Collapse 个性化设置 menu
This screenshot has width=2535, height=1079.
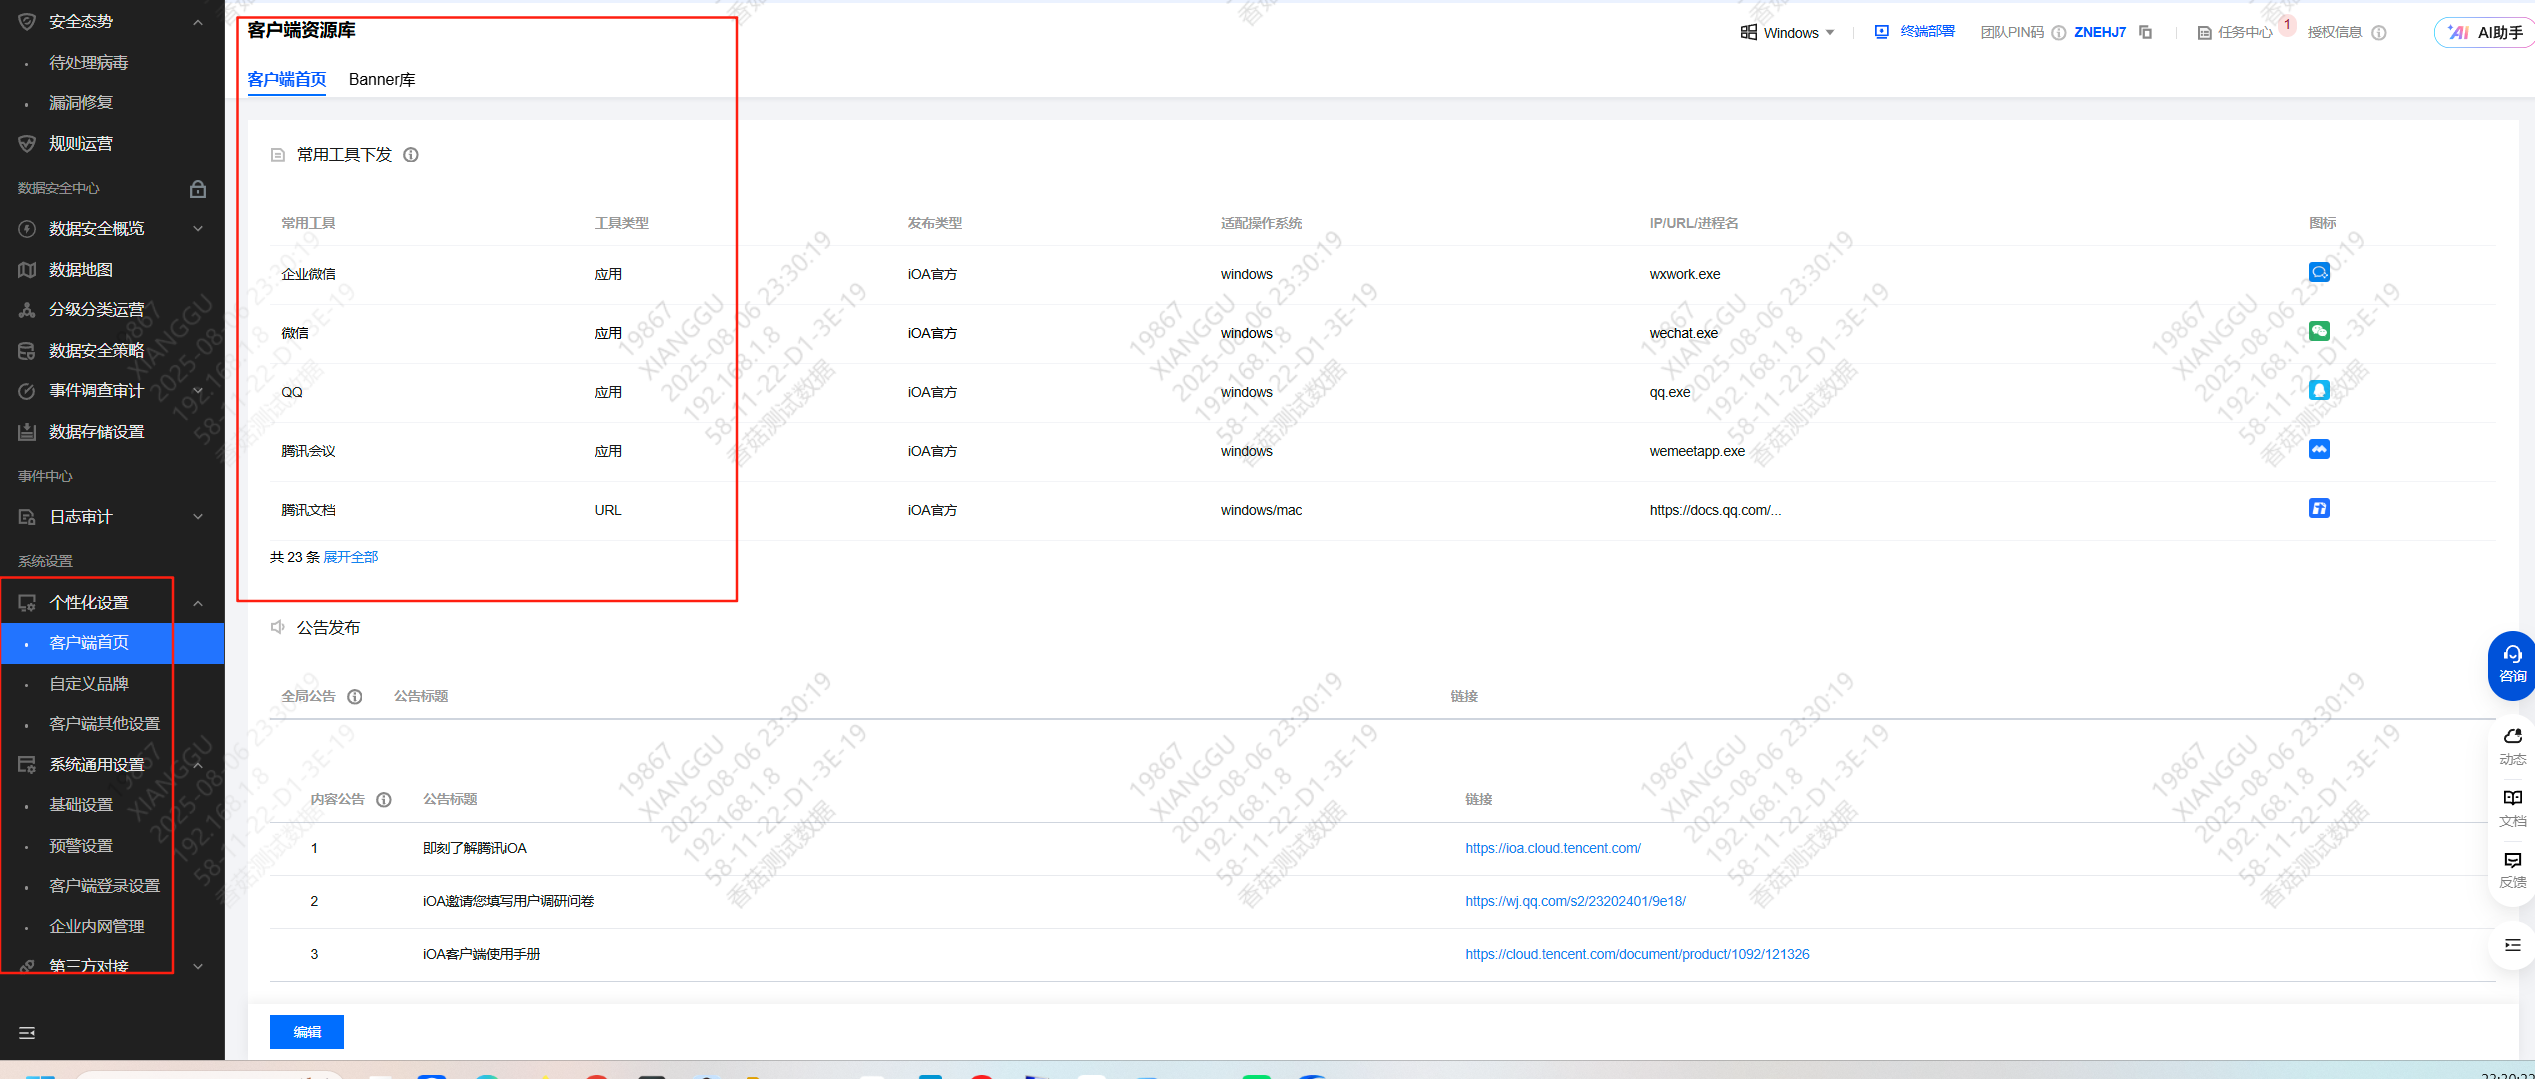[x=198, y=603]
